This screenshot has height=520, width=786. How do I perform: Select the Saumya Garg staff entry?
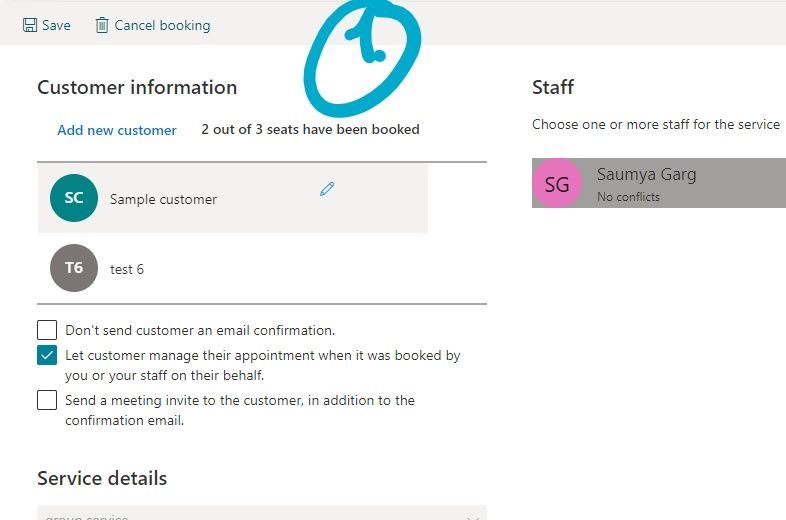pyautogui.click(x=659, y=183)
